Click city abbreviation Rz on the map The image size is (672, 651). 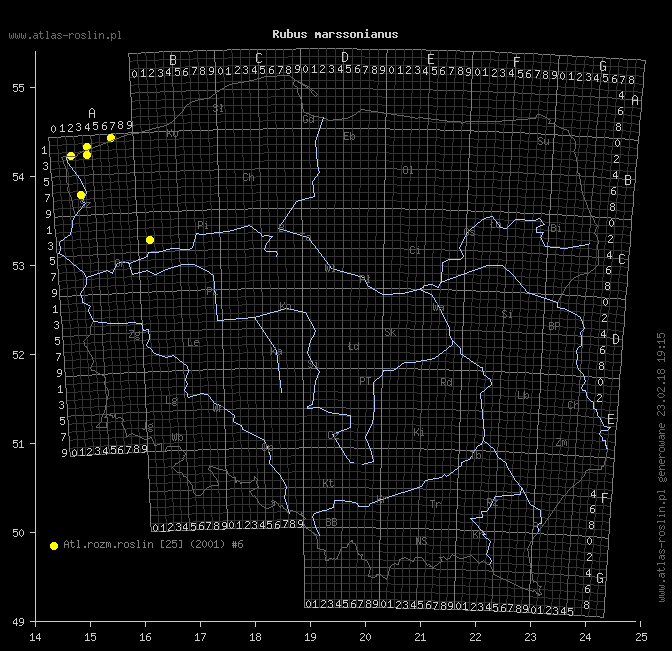click(x=492, y=502)
